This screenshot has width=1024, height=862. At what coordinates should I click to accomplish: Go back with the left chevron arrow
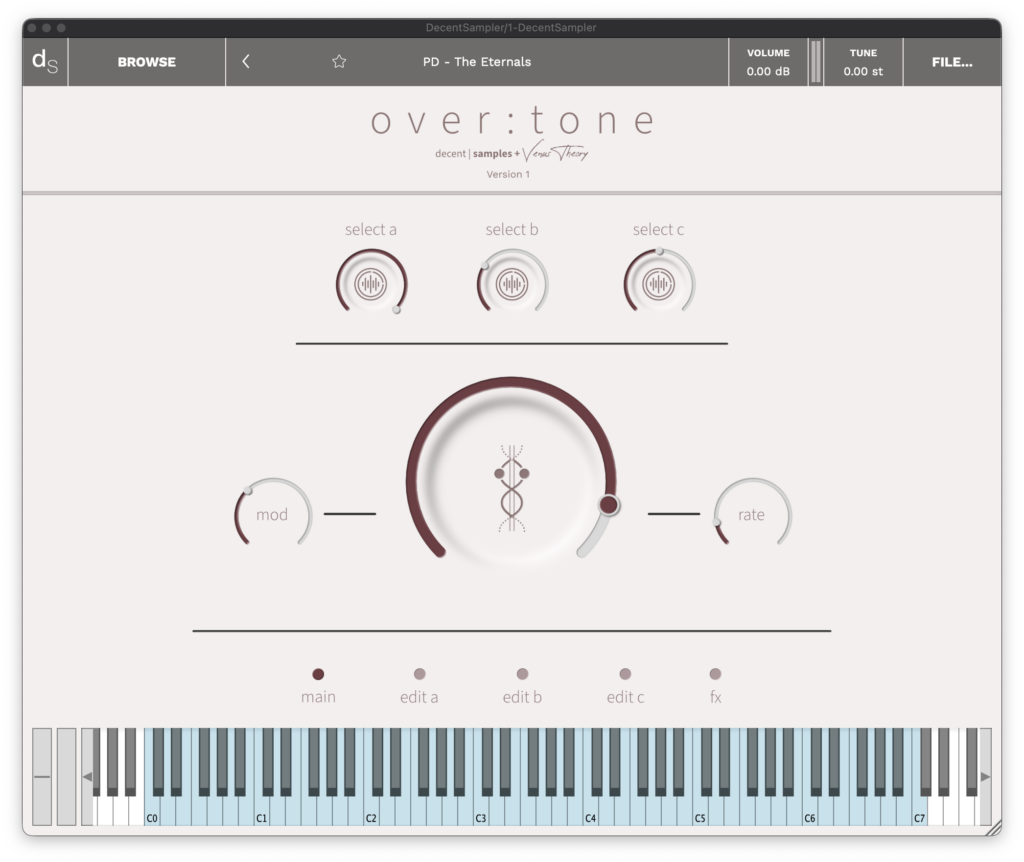(x=246, y=62)
